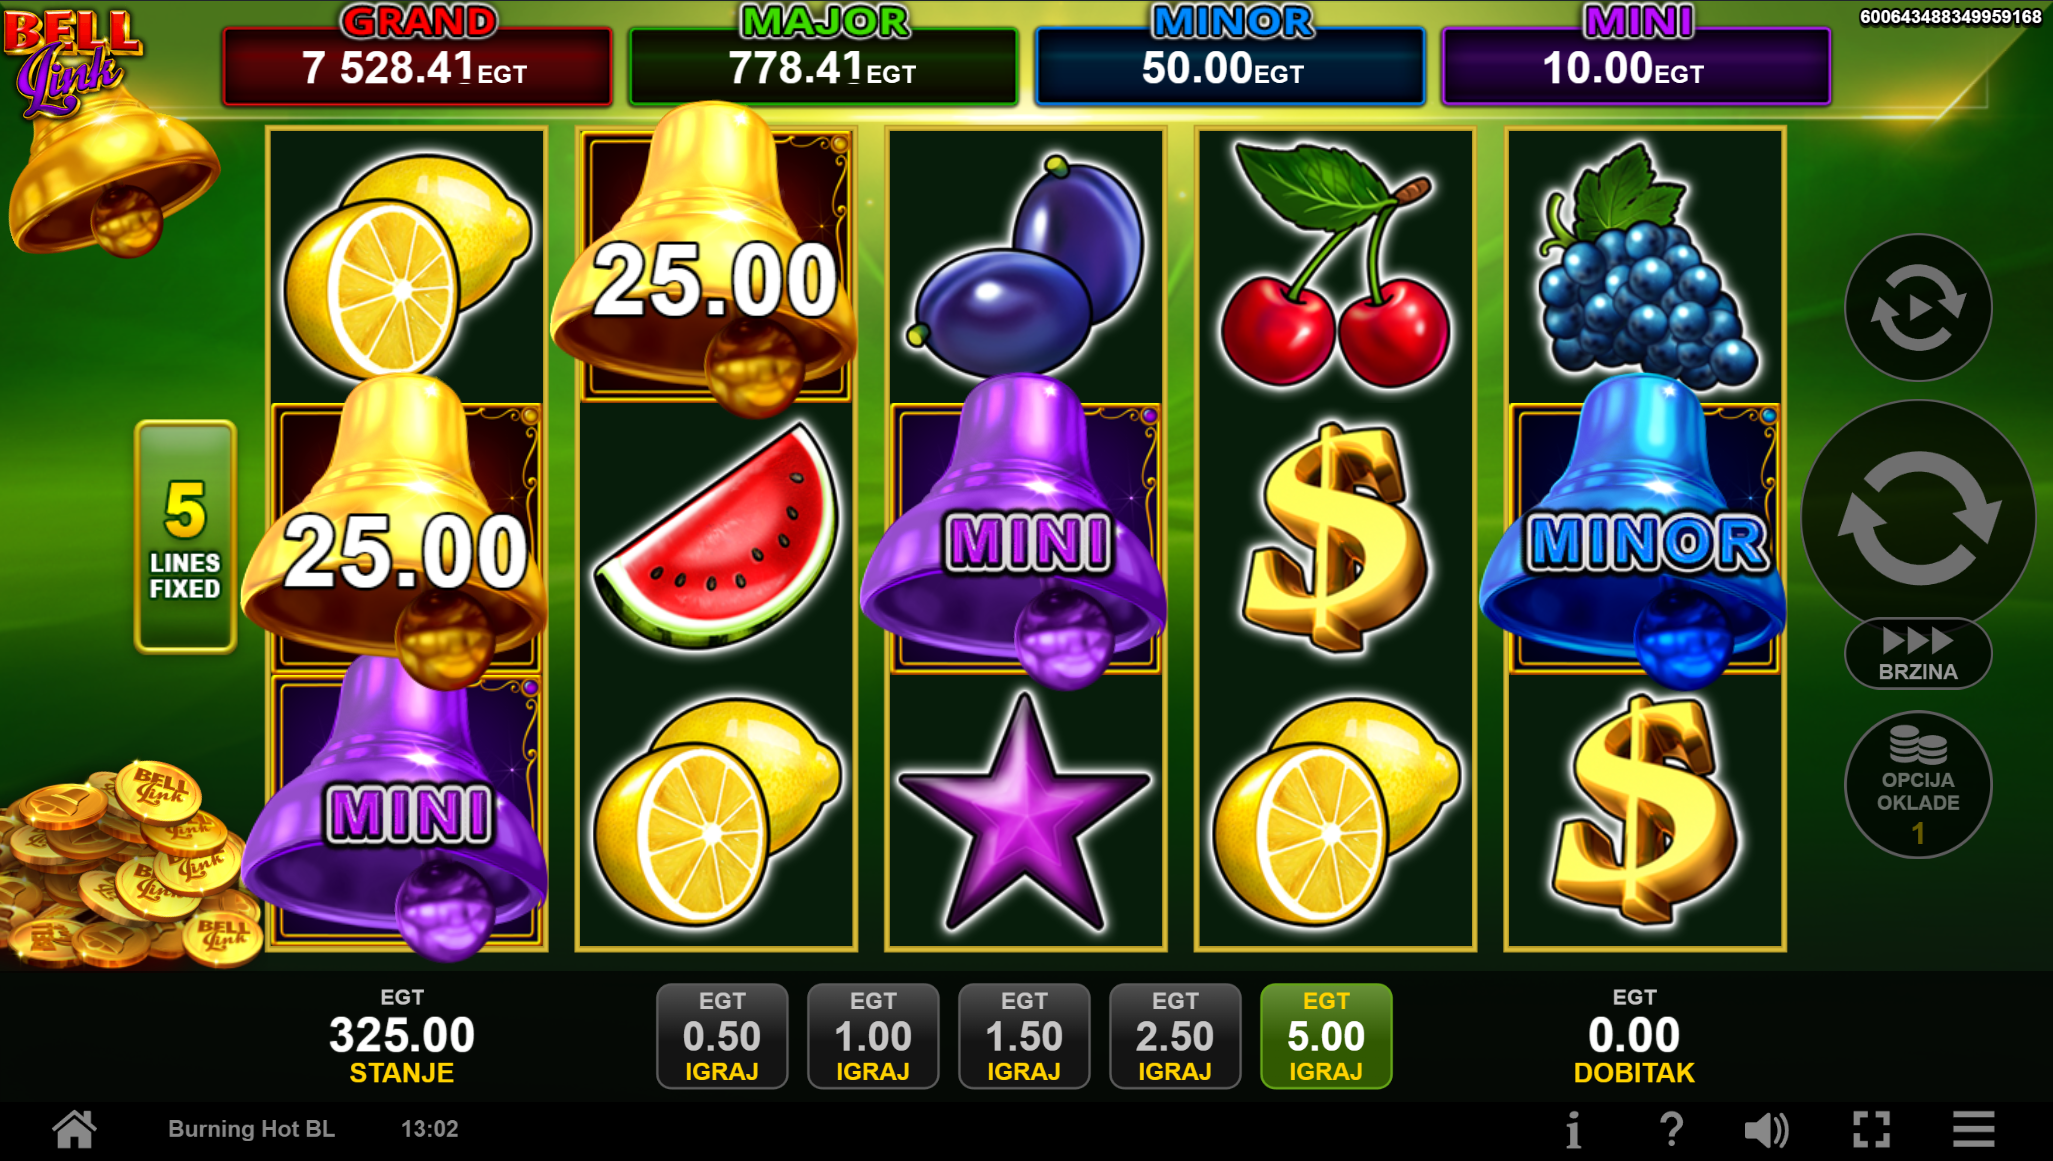This screenshot has height=1161, width=2053.
Task: Toggle fullscreen mode icon
Action: pos(1871,1131)
